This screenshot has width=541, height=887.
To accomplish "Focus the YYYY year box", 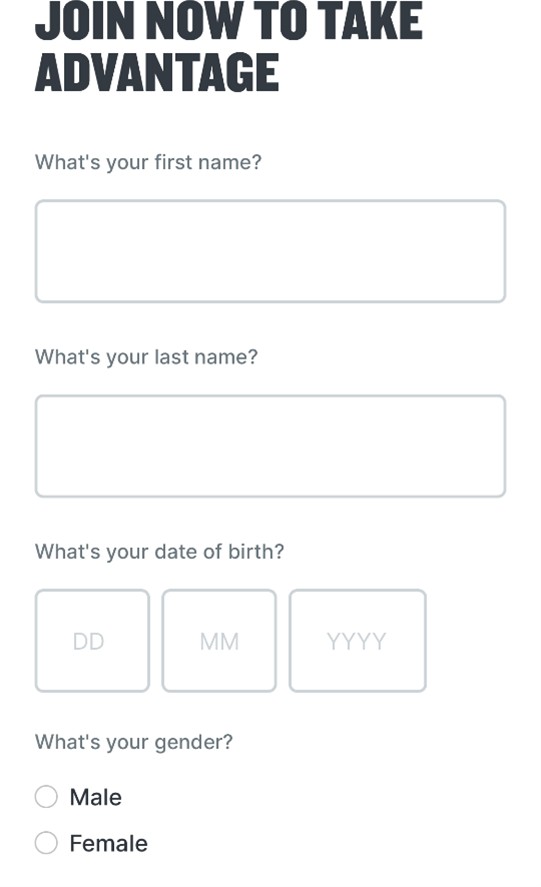I will point(357,641).
